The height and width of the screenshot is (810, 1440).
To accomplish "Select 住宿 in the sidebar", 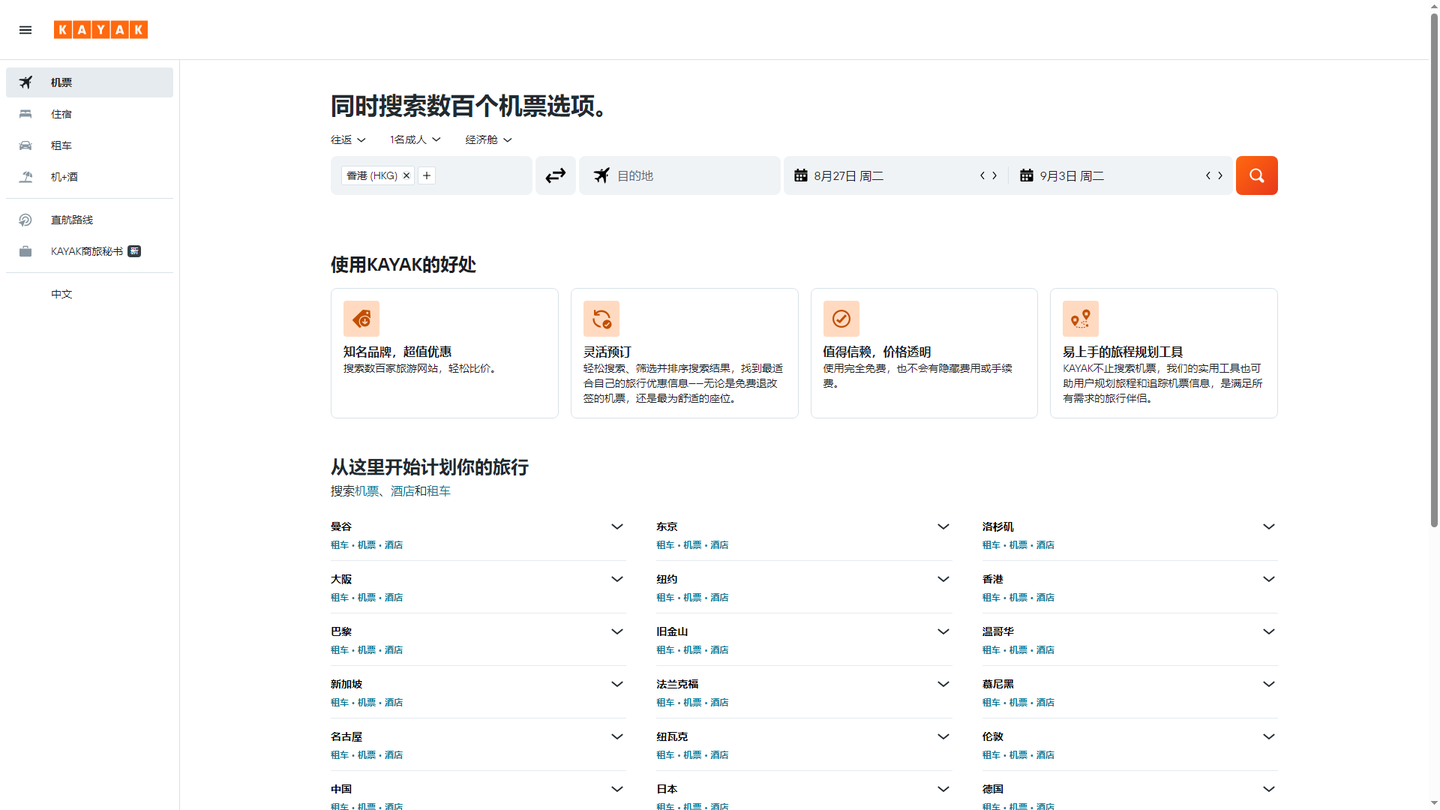I will click(x=90, y=114).
